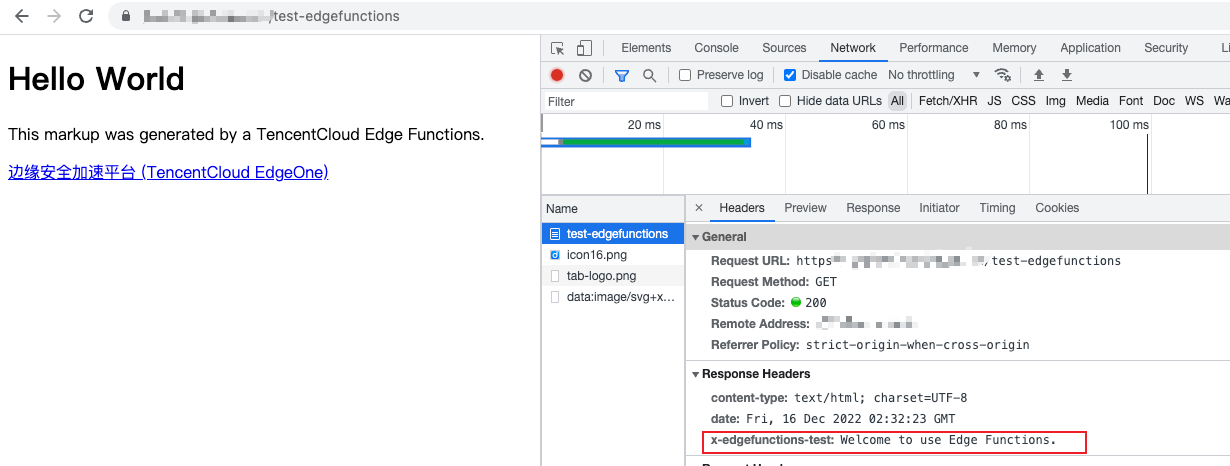
Task: Import HAR file upload arrow icon
Action: point(1039,75)
